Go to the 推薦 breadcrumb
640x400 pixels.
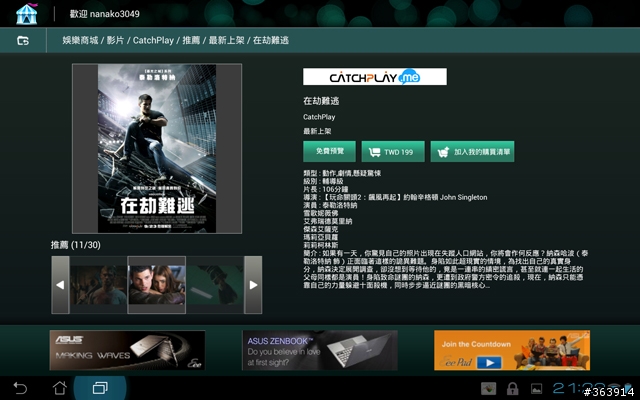click(x=191, y=40)
